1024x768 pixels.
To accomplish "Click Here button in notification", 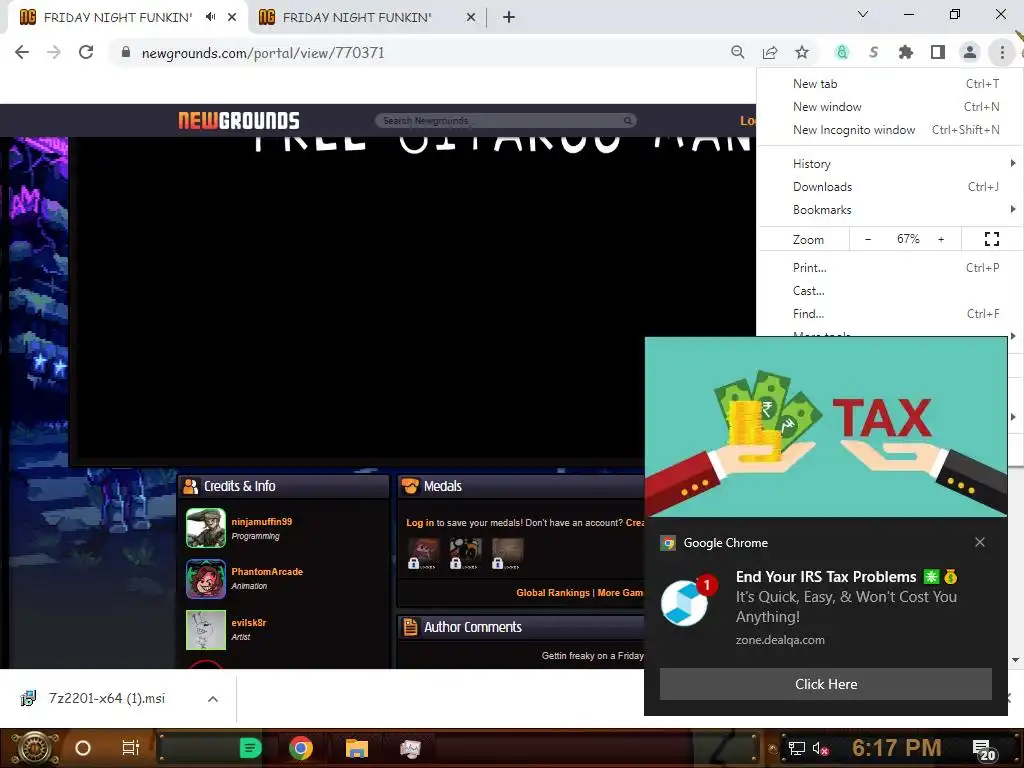I will coord(825,684).
